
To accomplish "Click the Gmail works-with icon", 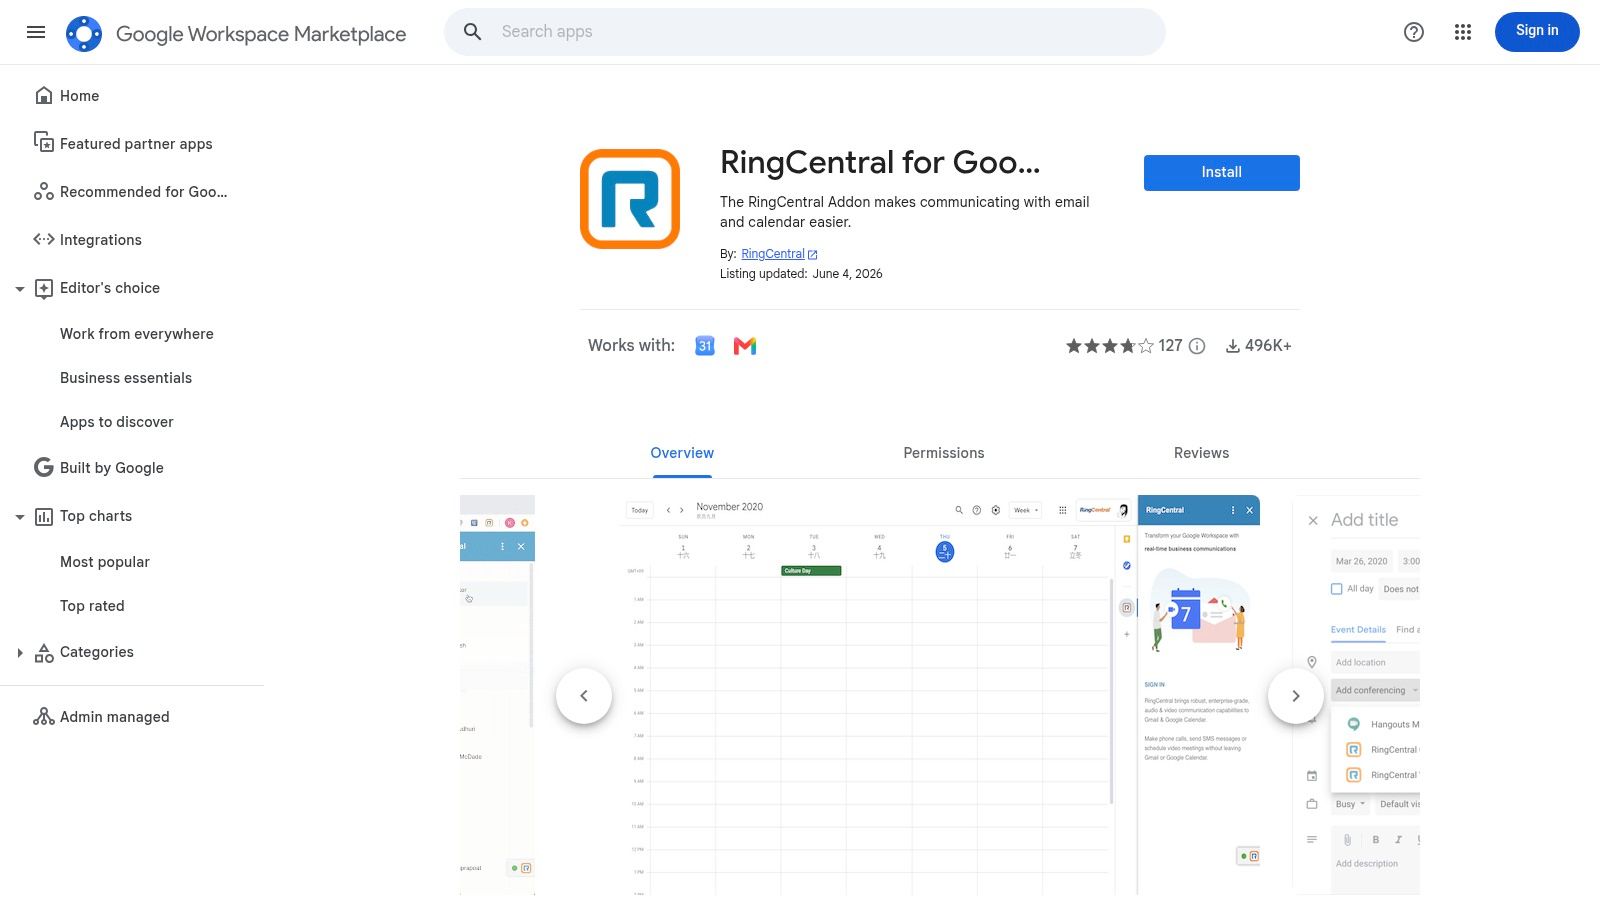I will (x=745, y=346).
